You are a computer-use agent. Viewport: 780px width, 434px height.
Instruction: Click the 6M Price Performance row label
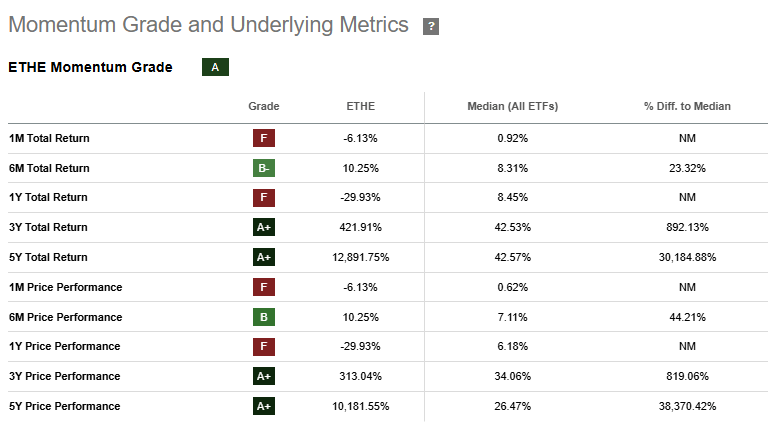tap(65, 317)
